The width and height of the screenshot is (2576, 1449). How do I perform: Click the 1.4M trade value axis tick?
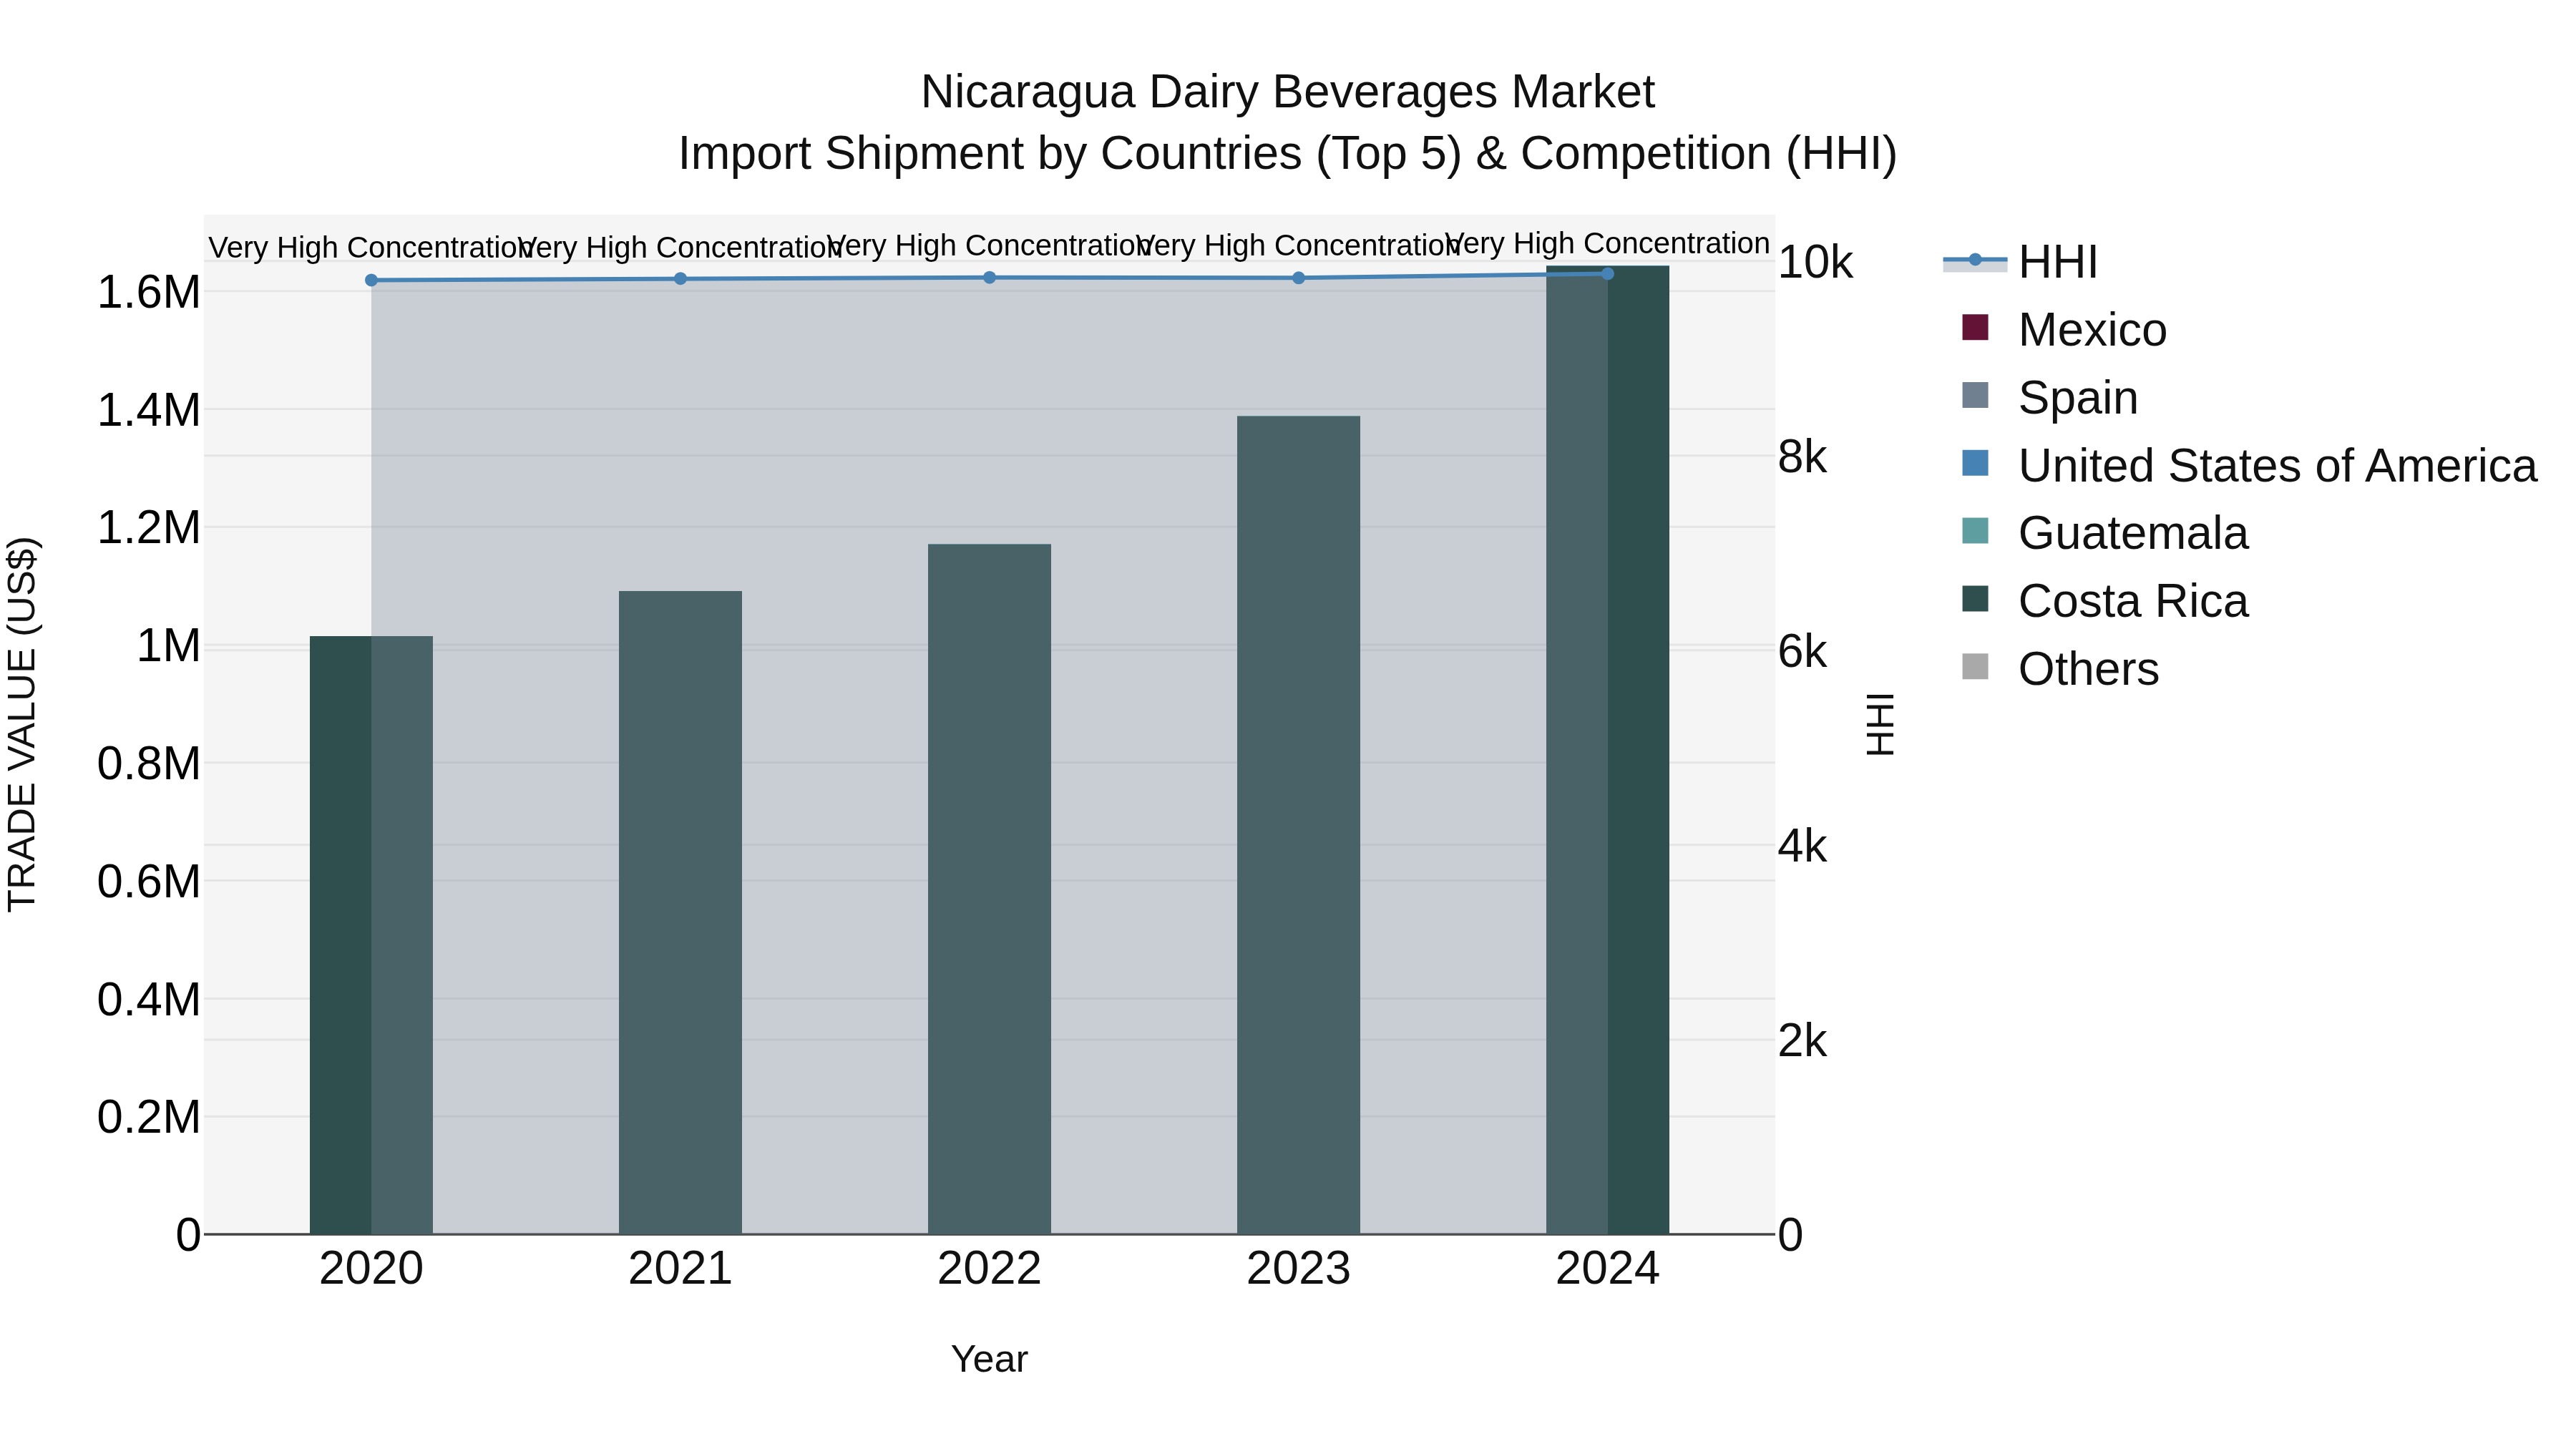point(148,410)
